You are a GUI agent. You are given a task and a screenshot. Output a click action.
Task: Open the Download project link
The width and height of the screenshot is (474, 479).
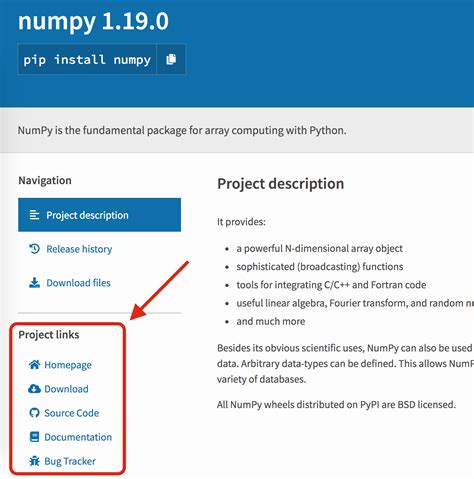click(66, 389)
